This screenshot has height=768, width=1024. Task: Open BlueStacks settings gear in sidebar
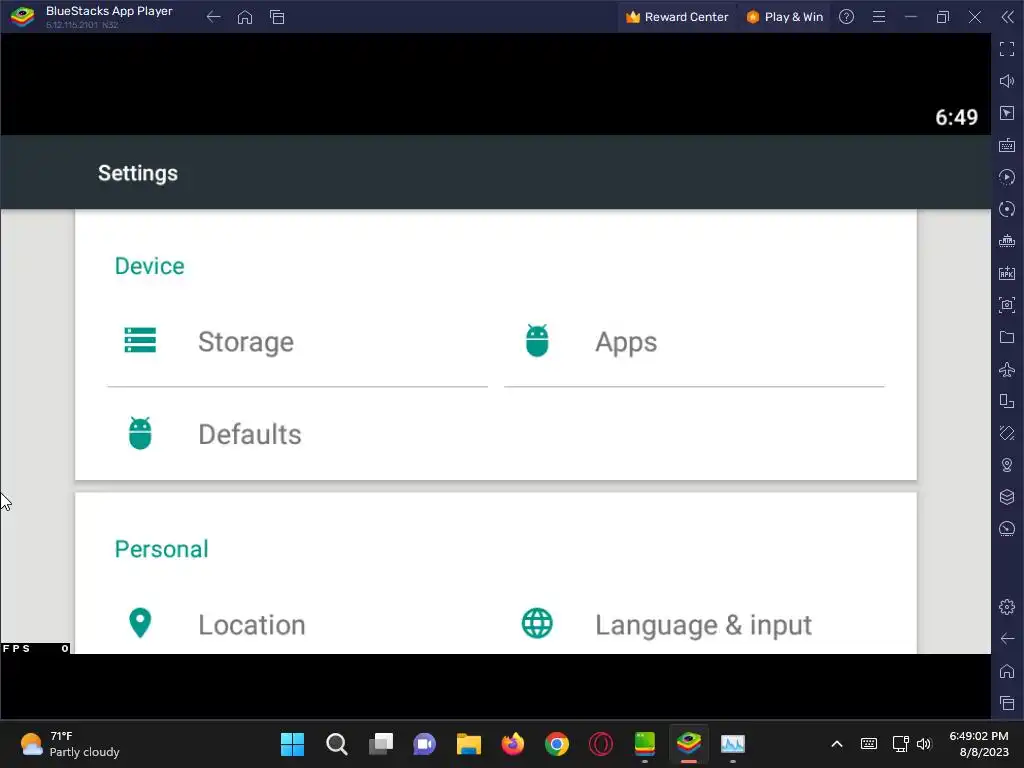coord(1007,607)
